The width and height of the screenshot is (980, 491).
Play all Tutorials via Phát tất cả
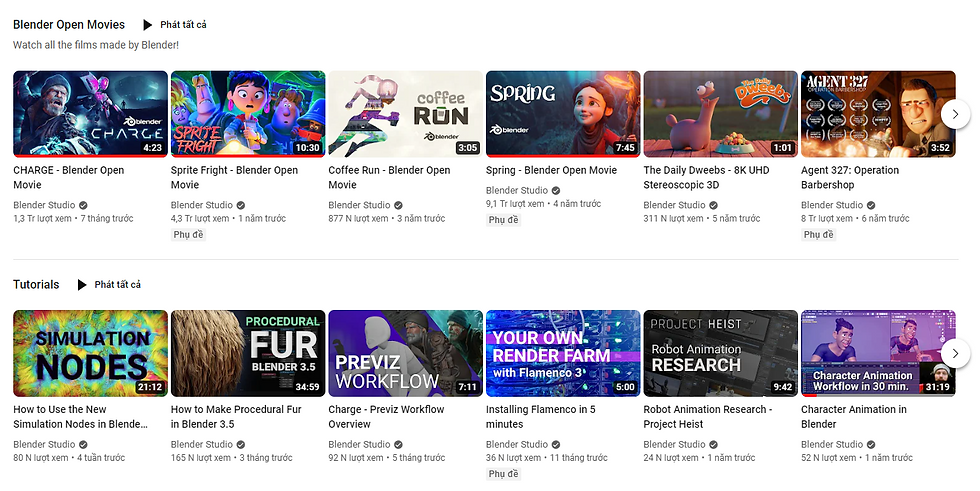(118, 285)
